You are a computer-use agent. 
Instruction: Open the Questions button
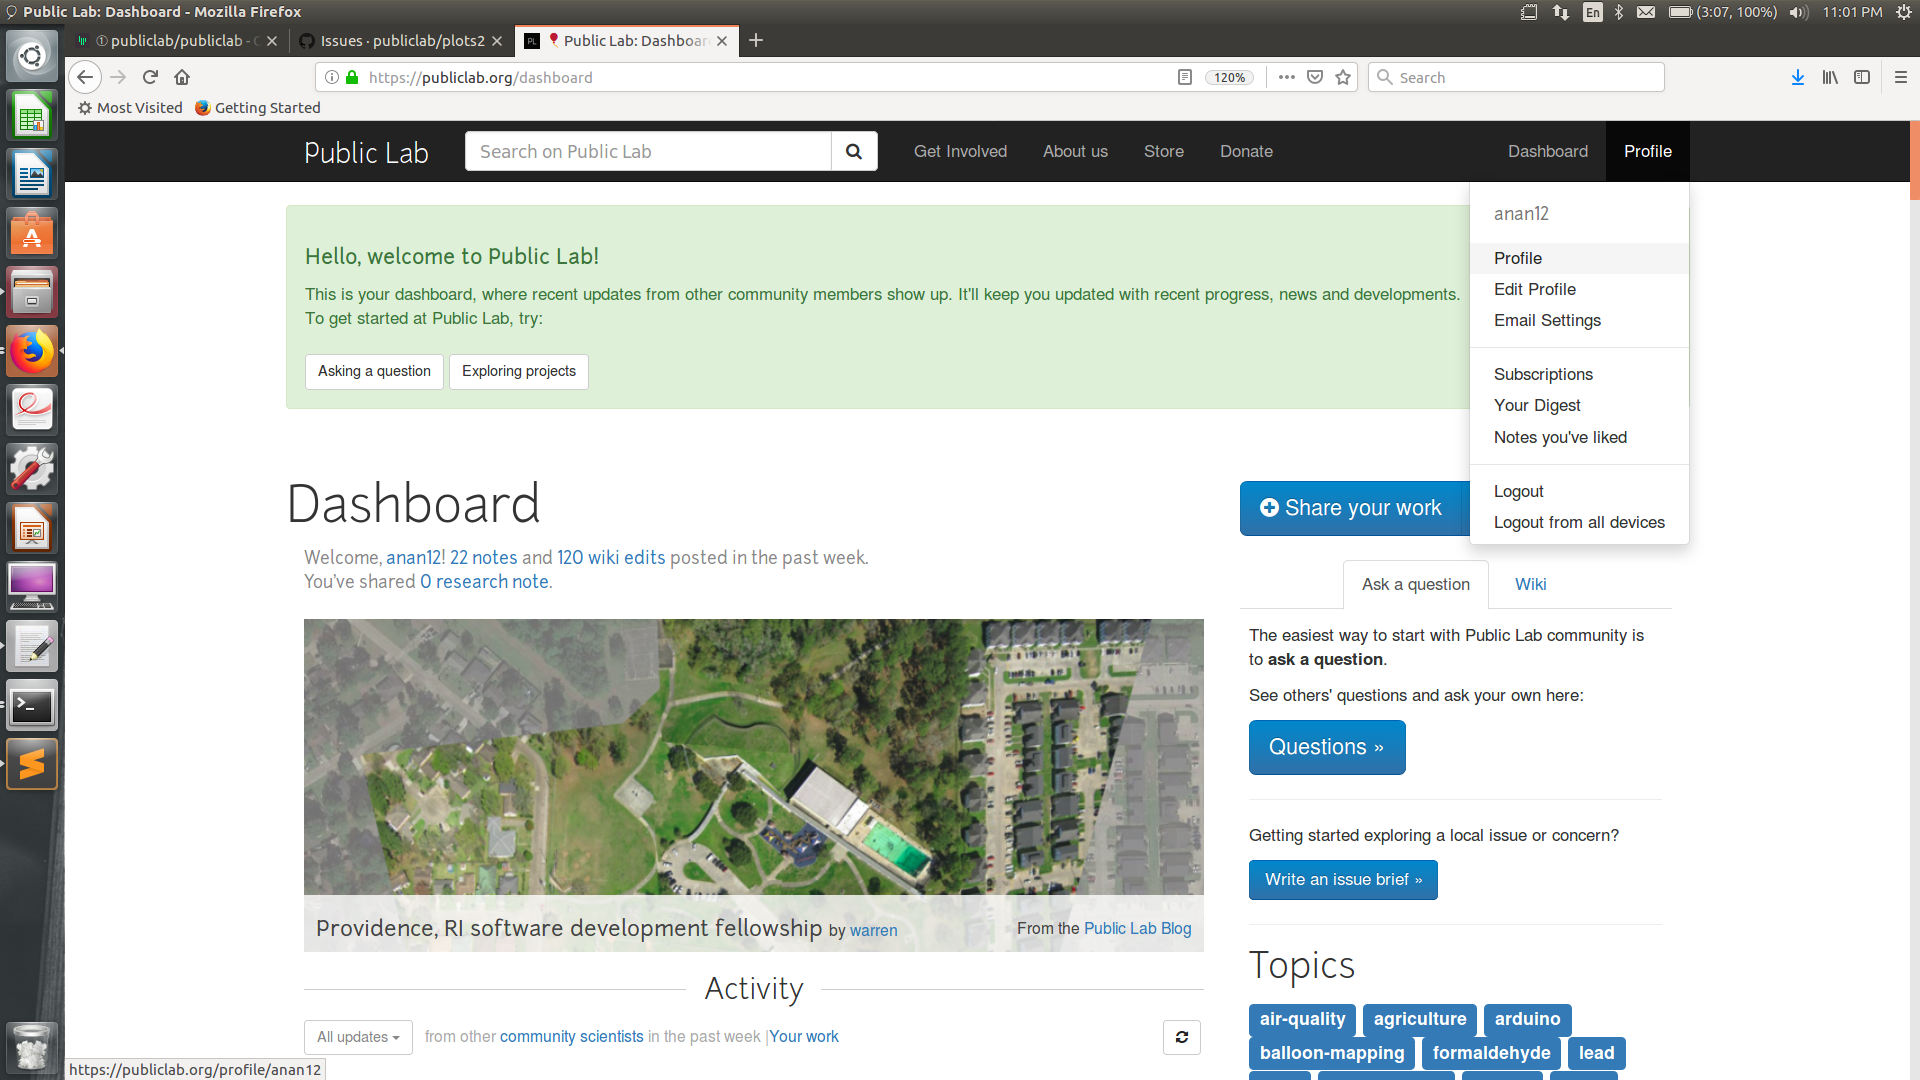[1326, 747]
